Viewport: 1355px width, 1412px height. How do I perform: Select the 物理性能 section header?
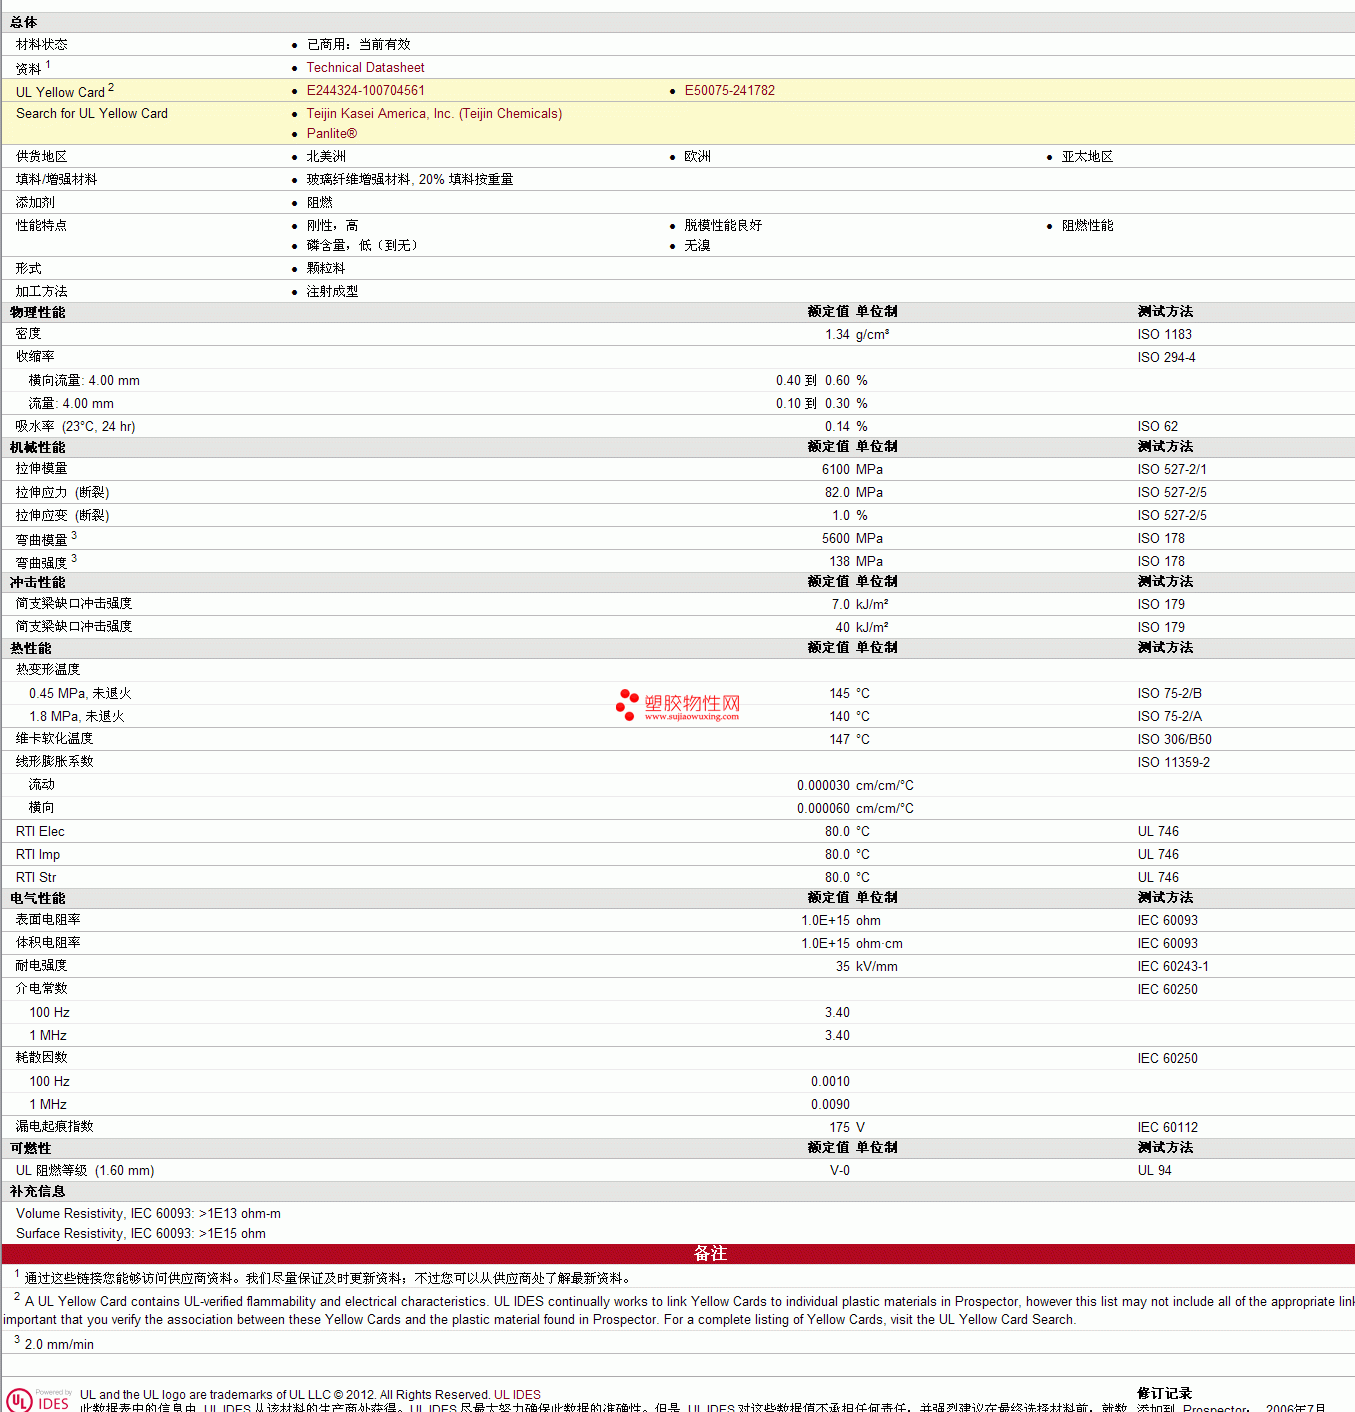(x=37, y=312)
